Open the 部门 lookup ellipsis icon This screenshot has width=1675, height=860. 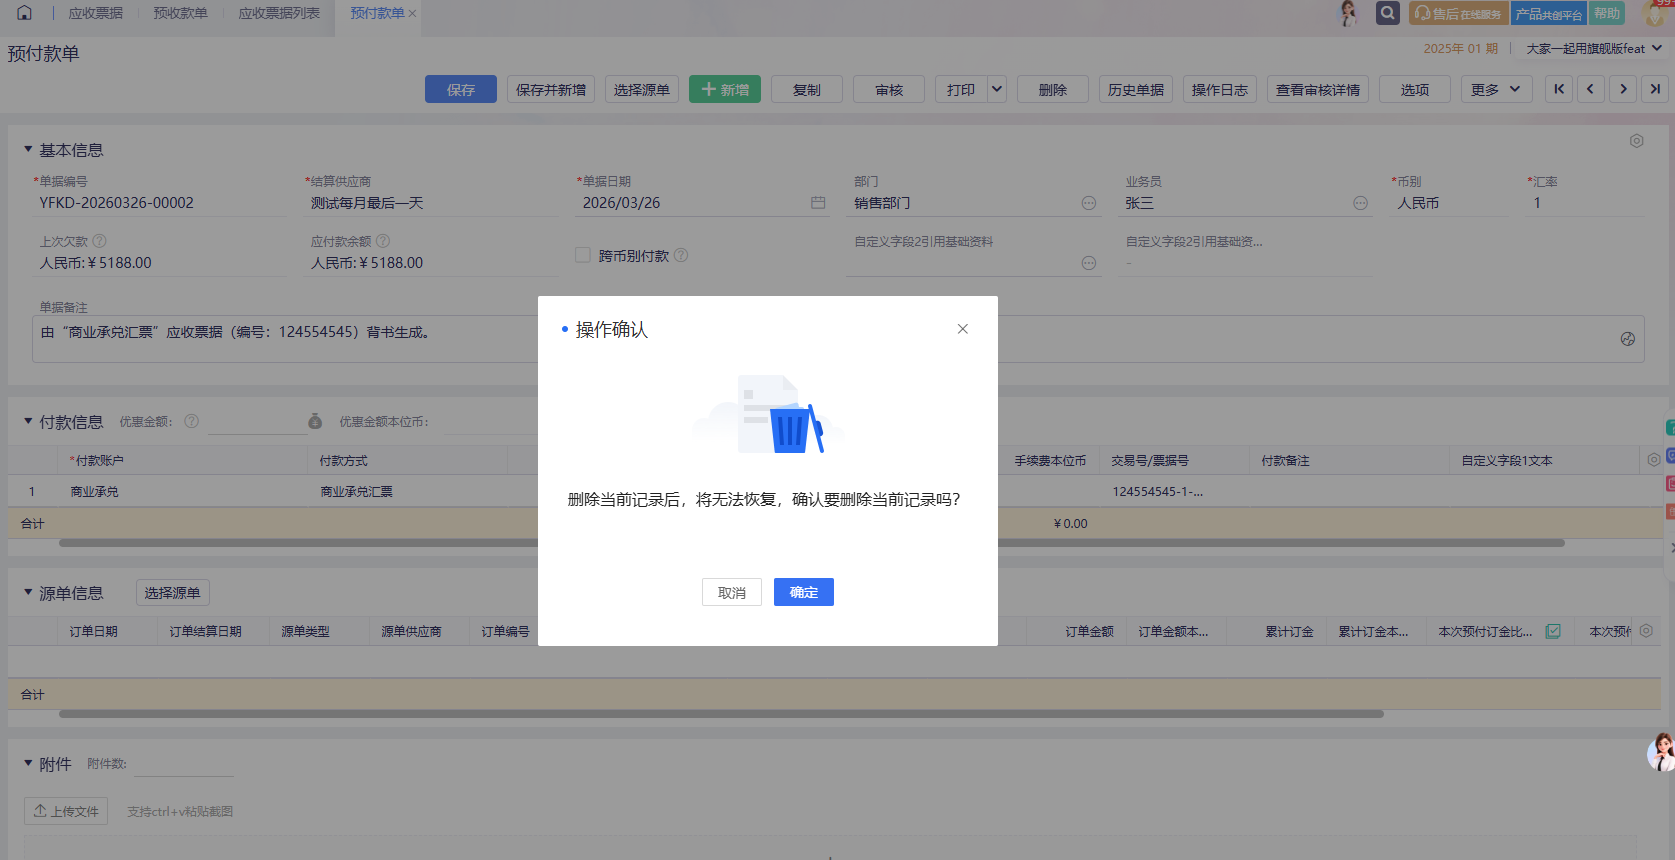[x=1089, y=203]
